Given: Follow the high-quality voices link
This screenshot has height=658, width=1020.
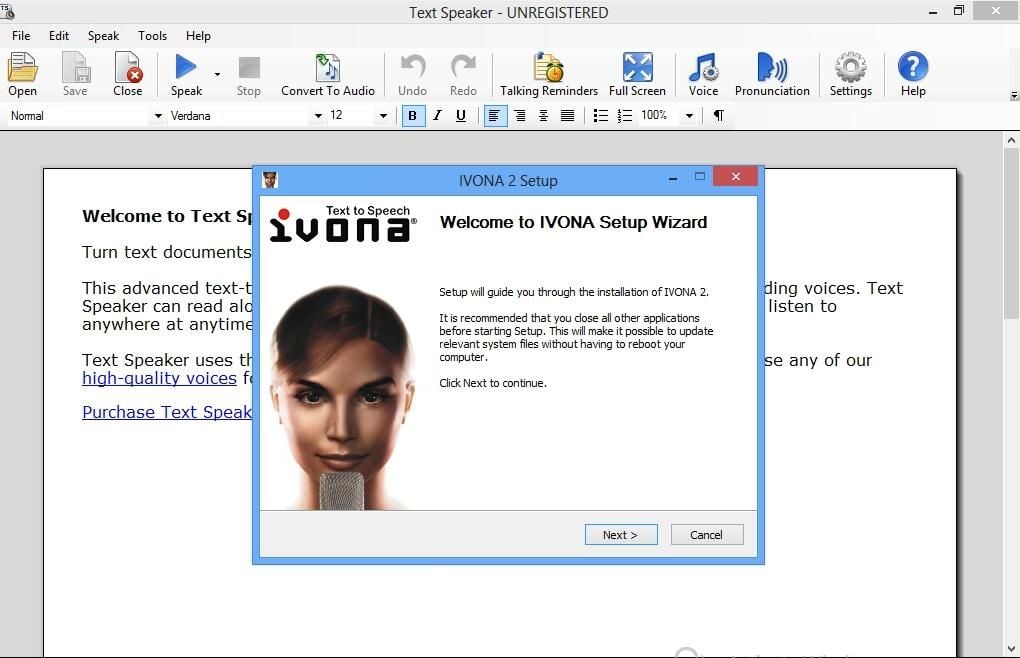Looking at the screenshot, I should pyautogui.click(x=159, y=378).
